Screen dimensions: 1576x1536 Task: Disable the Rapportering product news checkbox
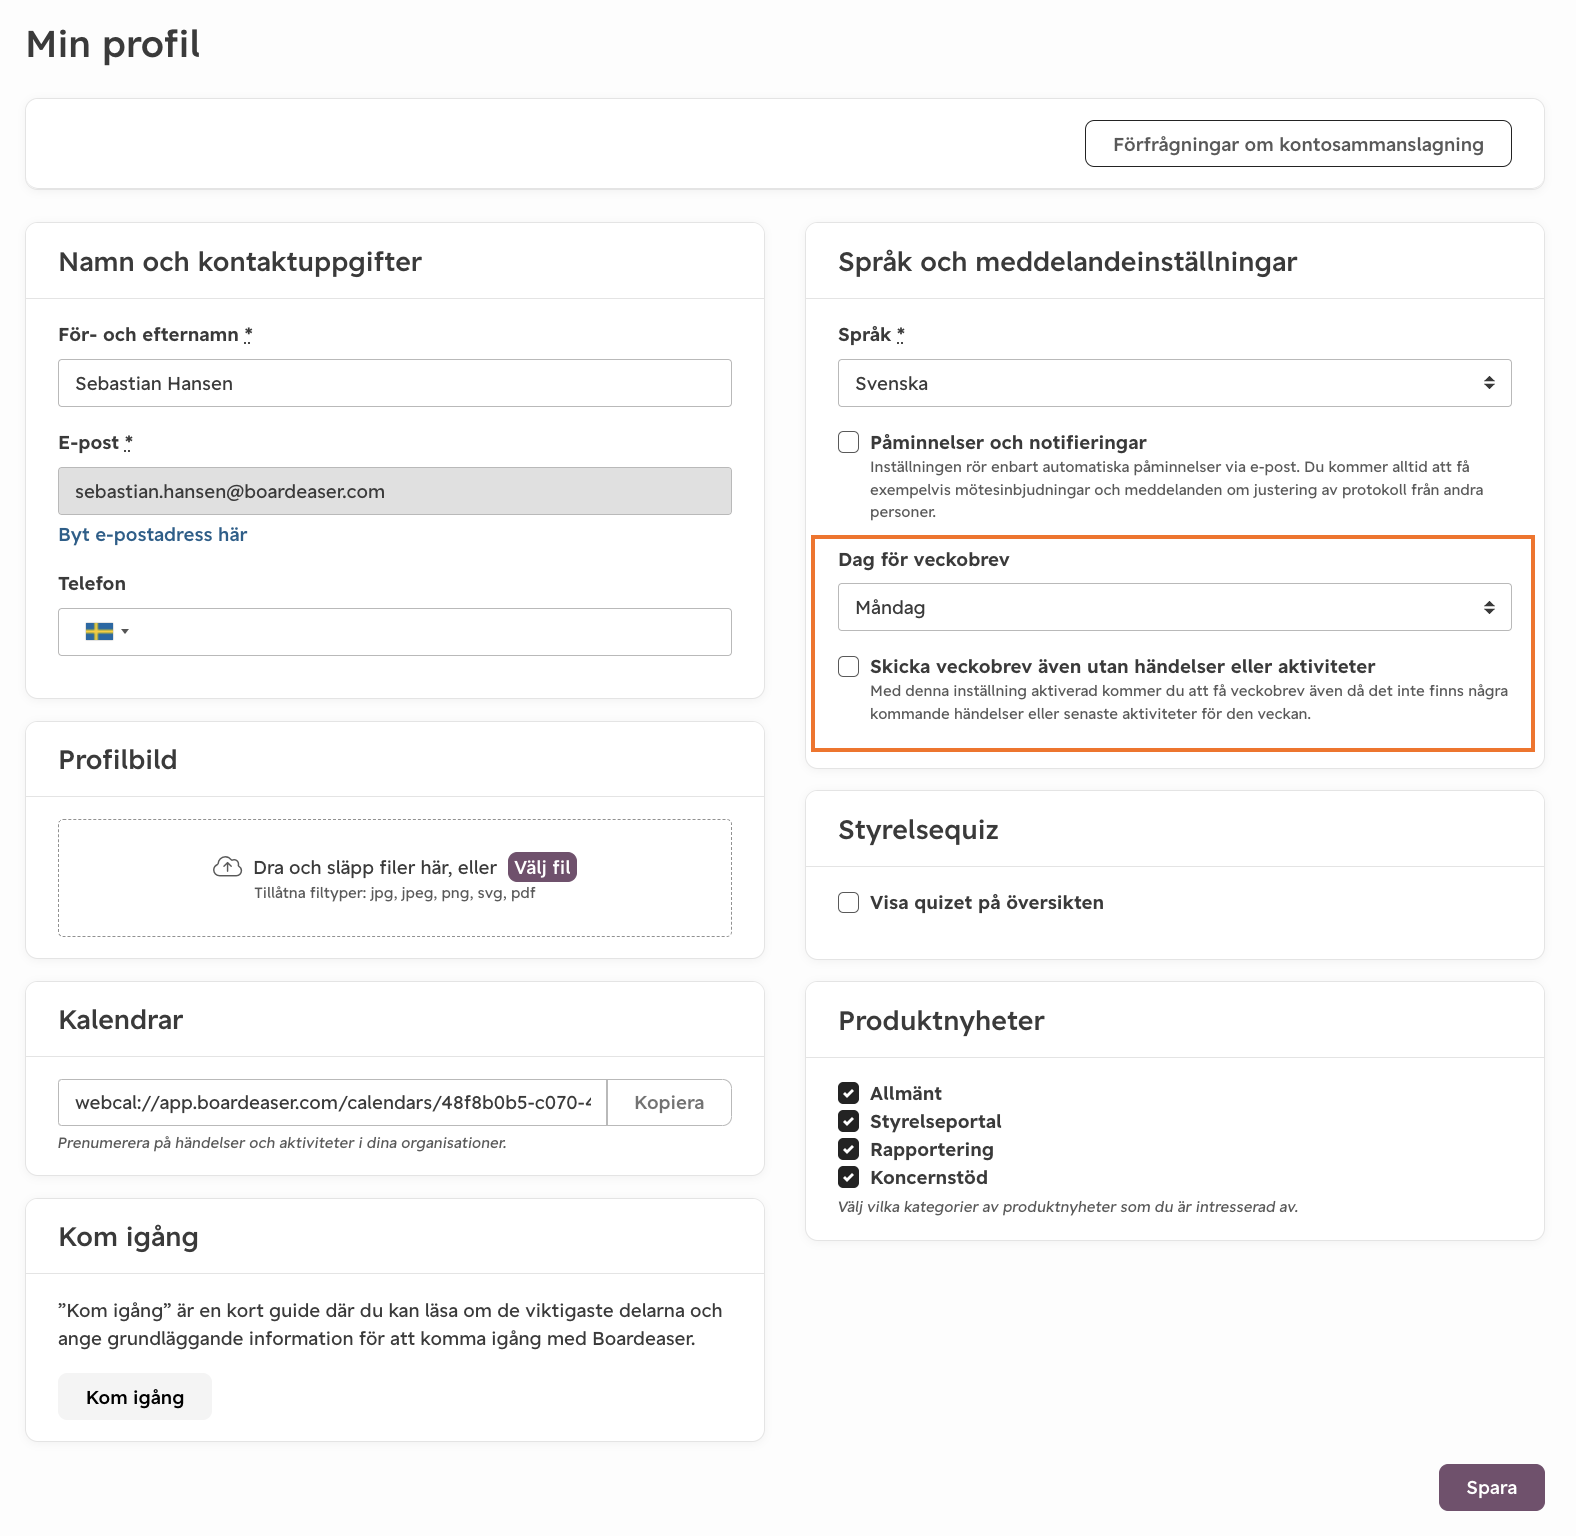pos(849,1149)
